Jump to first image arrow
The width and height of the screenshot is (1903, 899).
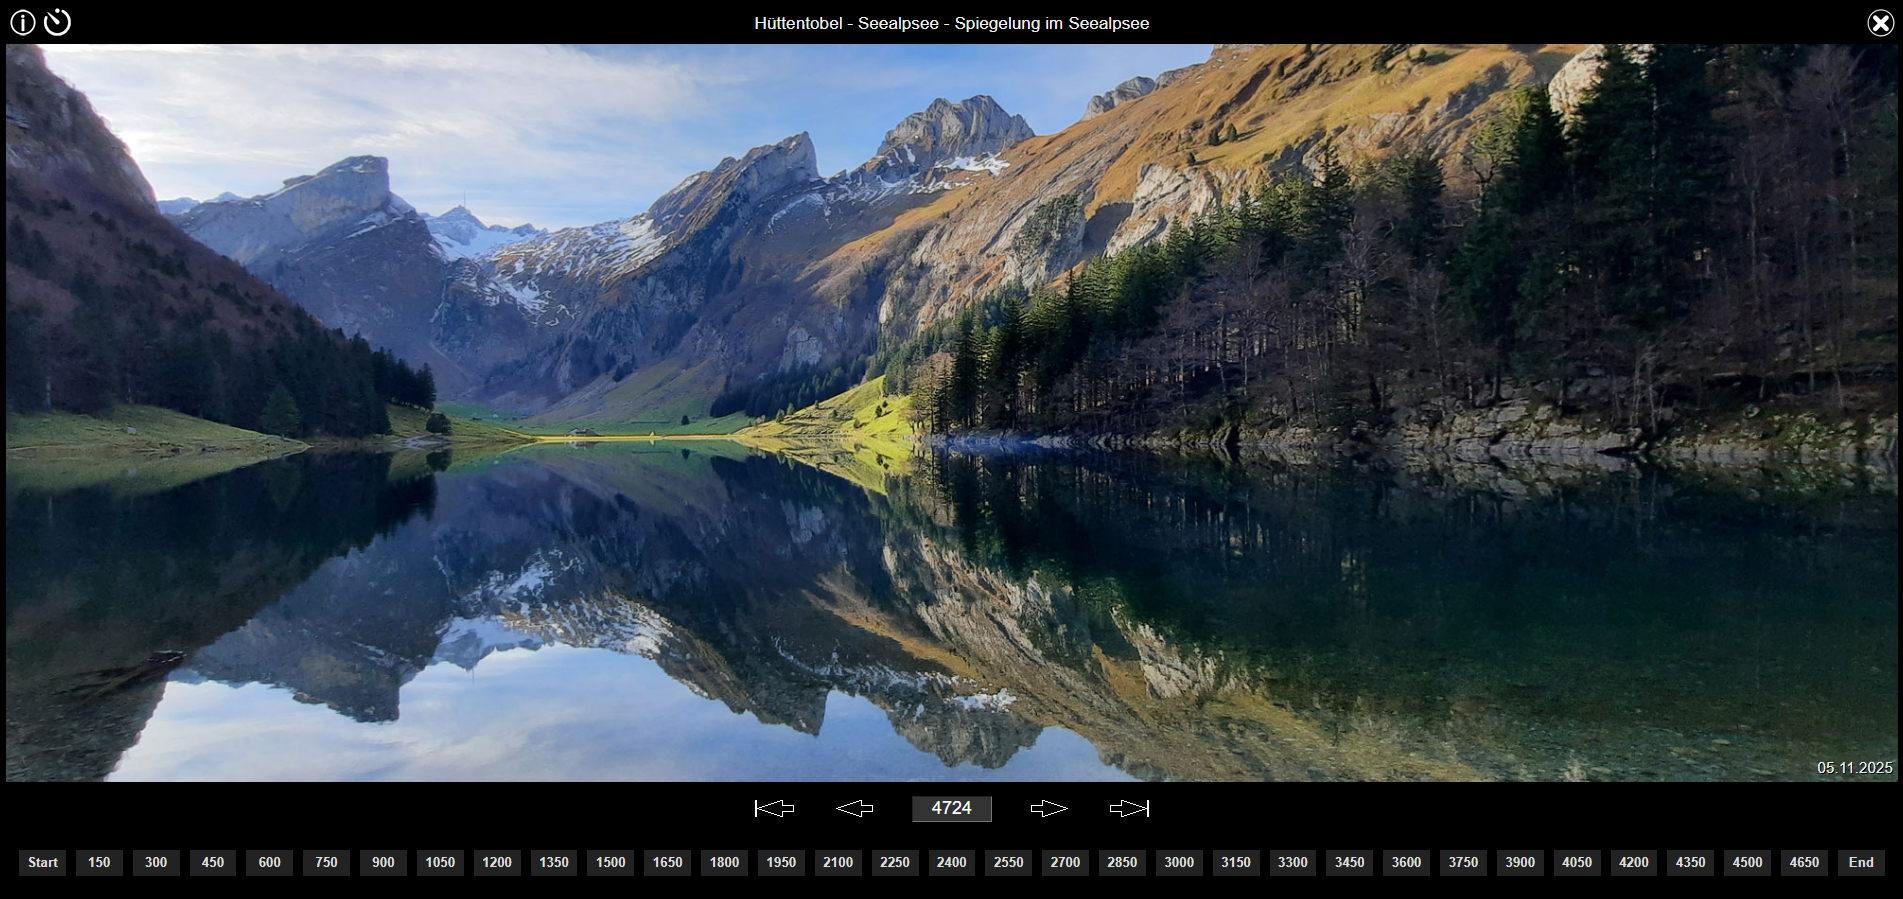pos(774,808)
